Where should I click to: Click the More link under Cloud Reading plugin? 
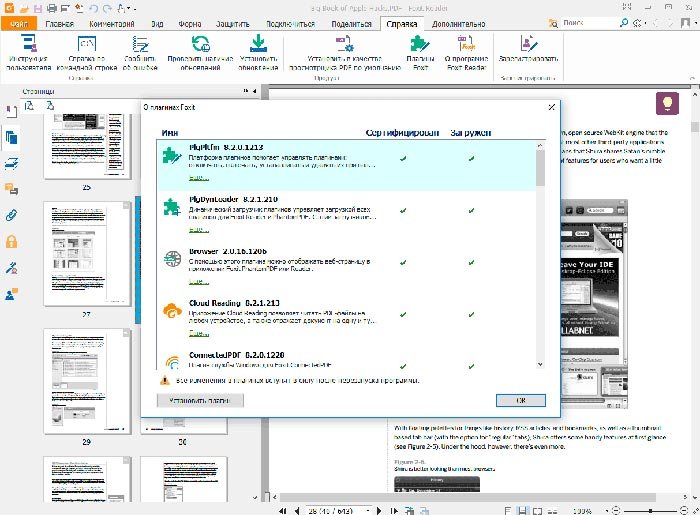coord(199,333)
